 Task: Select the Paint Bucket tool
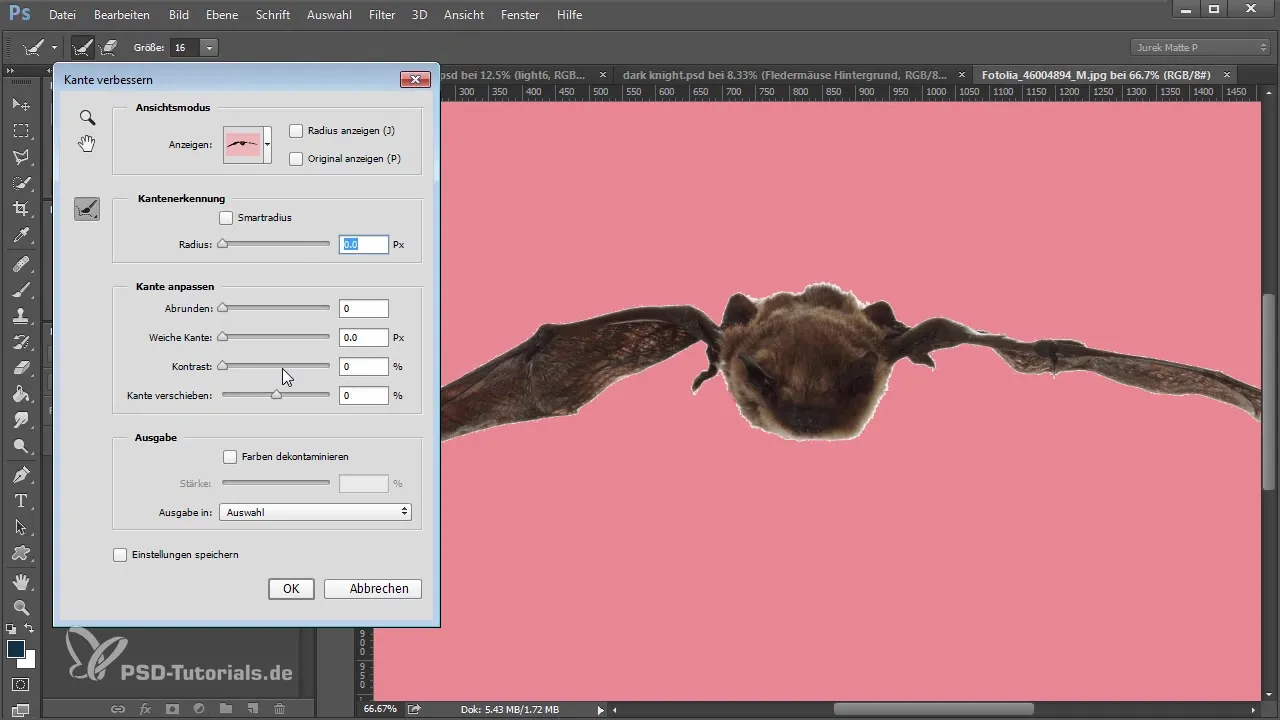pos(20,394)
